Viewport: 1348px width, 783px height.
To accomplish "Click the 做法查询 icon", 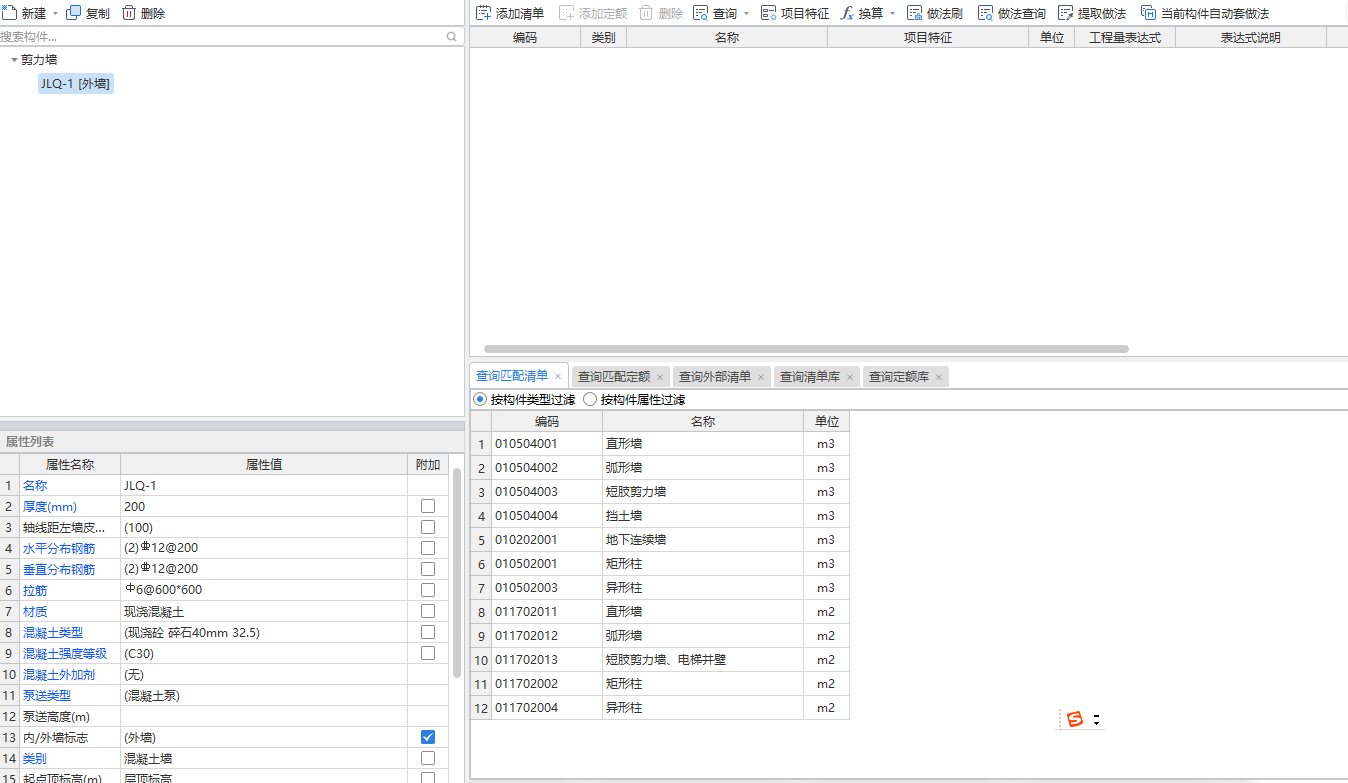I will pos(986,13).
